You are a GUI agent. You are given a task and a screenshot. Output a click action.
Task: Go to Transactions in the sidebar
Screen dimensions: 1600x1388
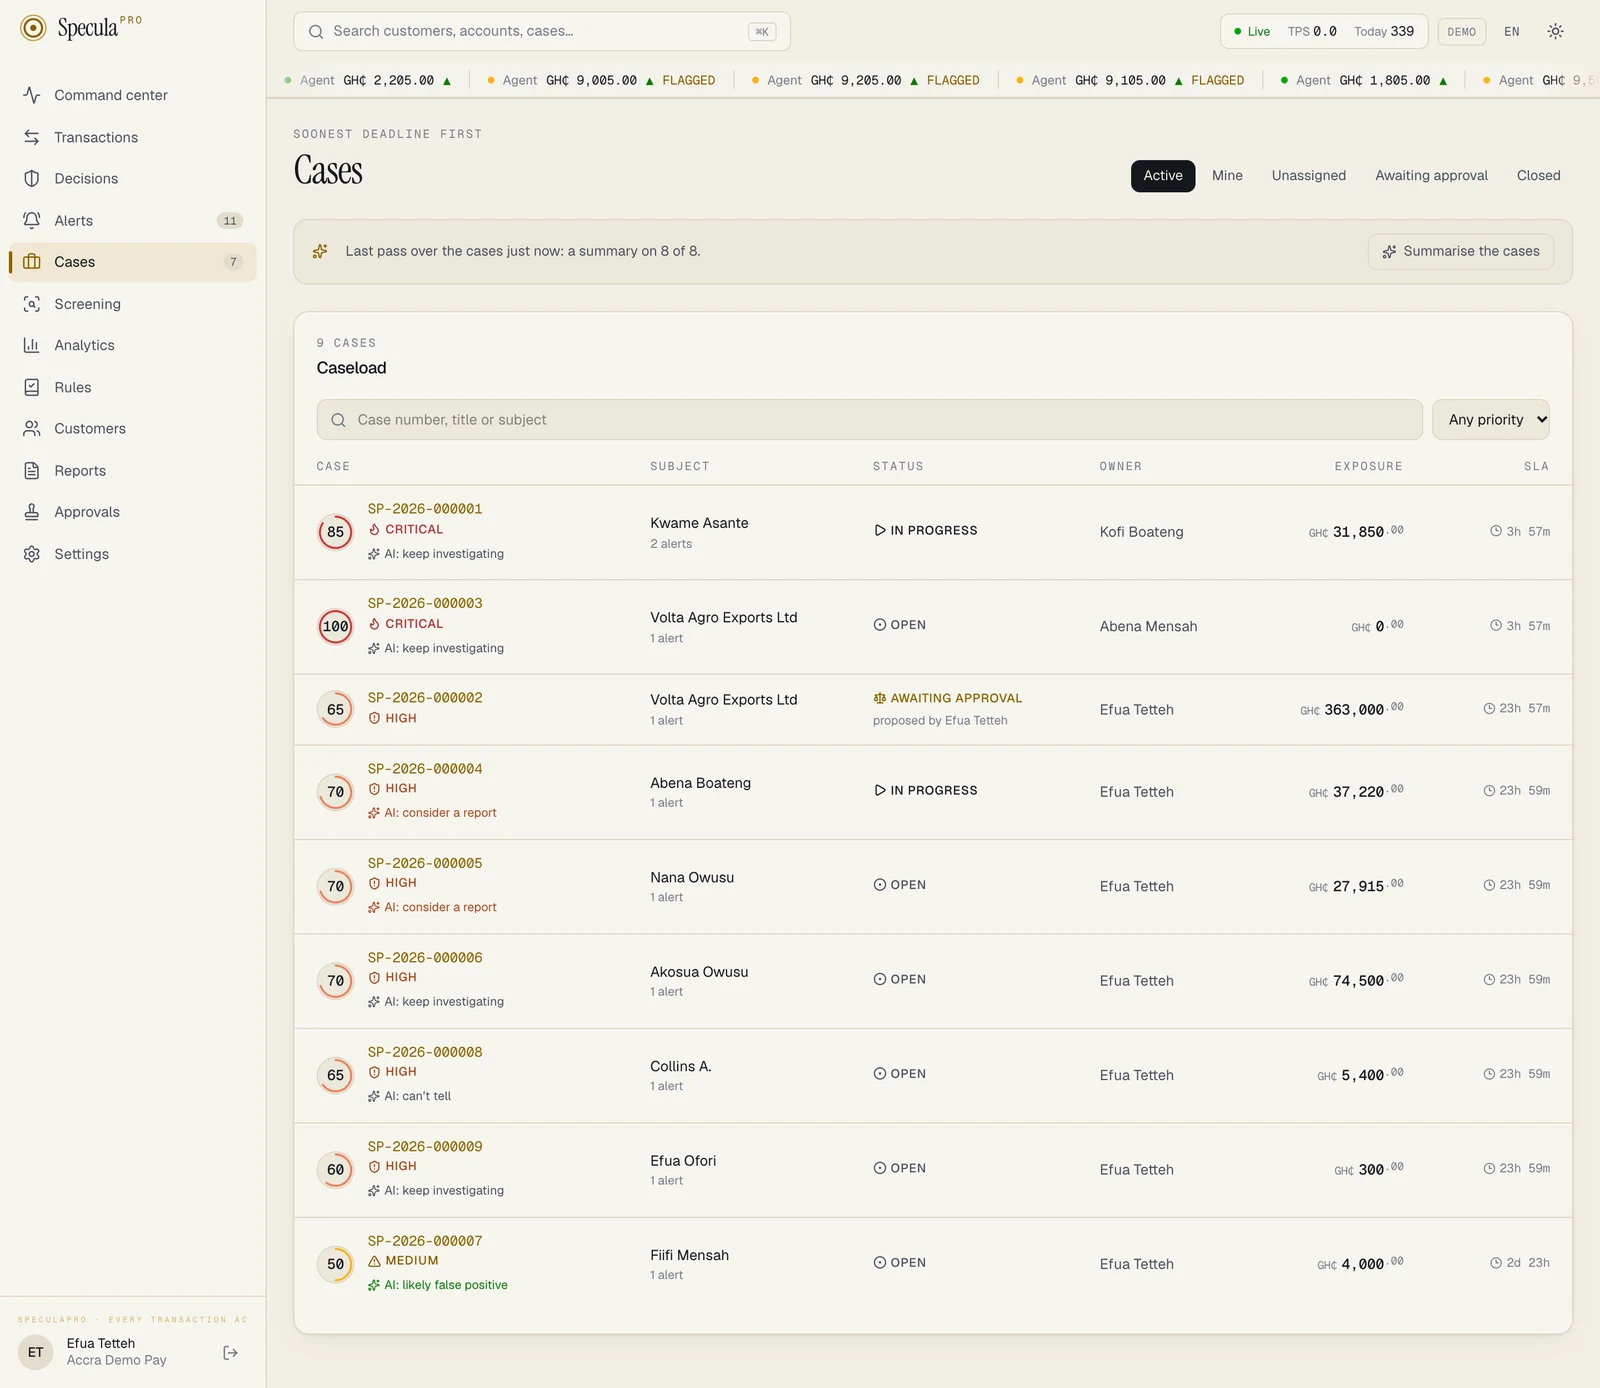click(132, 137)
